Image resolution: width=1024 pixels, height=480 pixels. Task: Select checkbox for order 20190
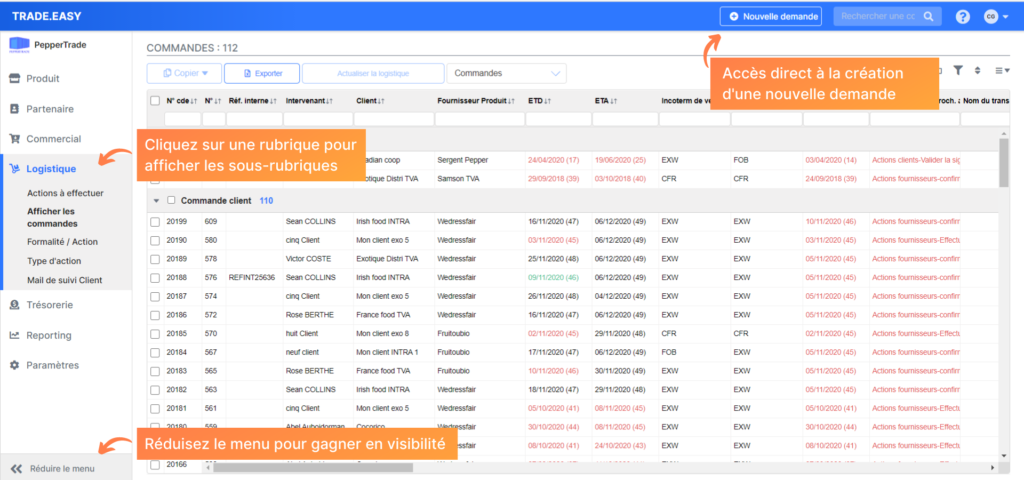click(x=155, y=240)
